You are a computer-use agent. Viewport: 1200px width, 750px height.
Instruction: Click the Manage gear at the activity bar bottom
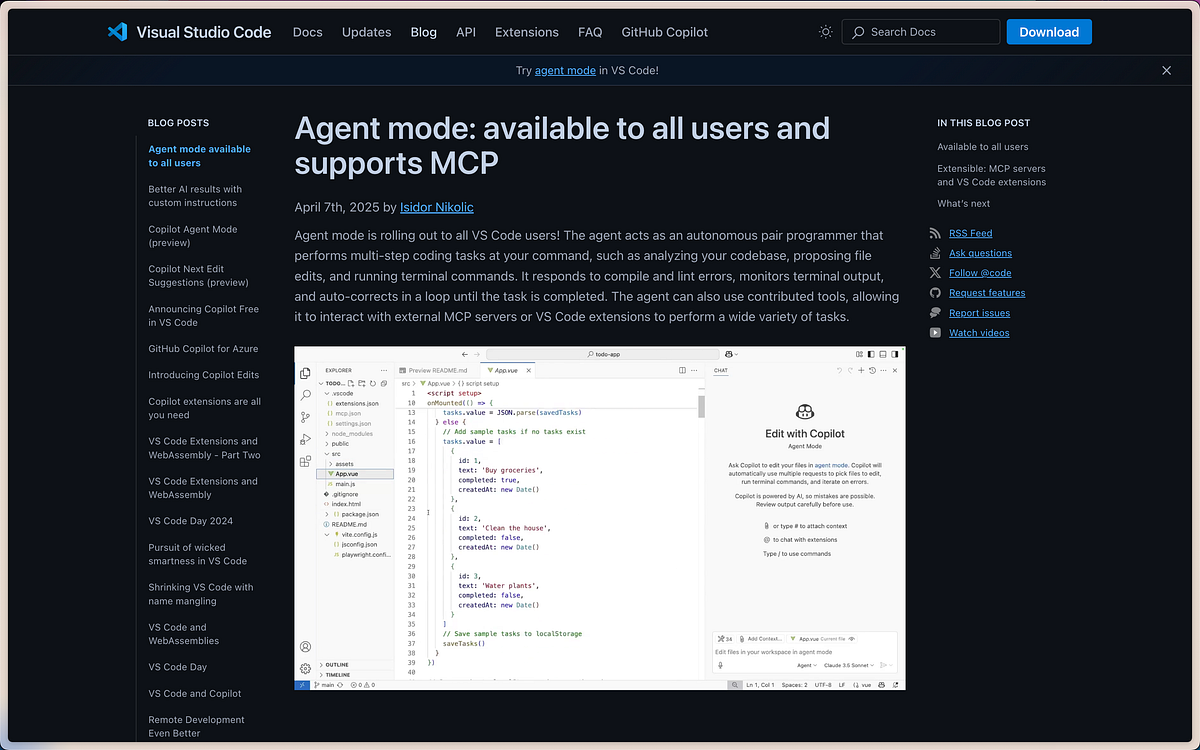point(306,668)
